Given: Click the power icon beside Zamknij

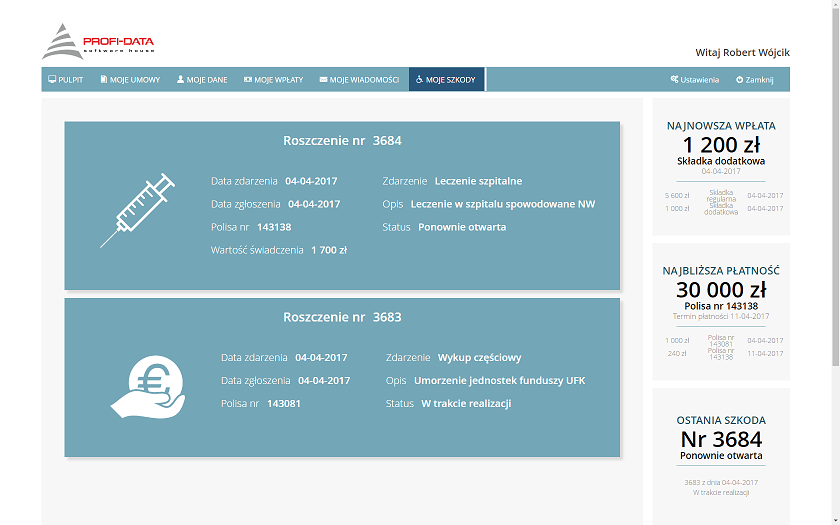Looking at the screenshot, I should (x=740, y=79).
